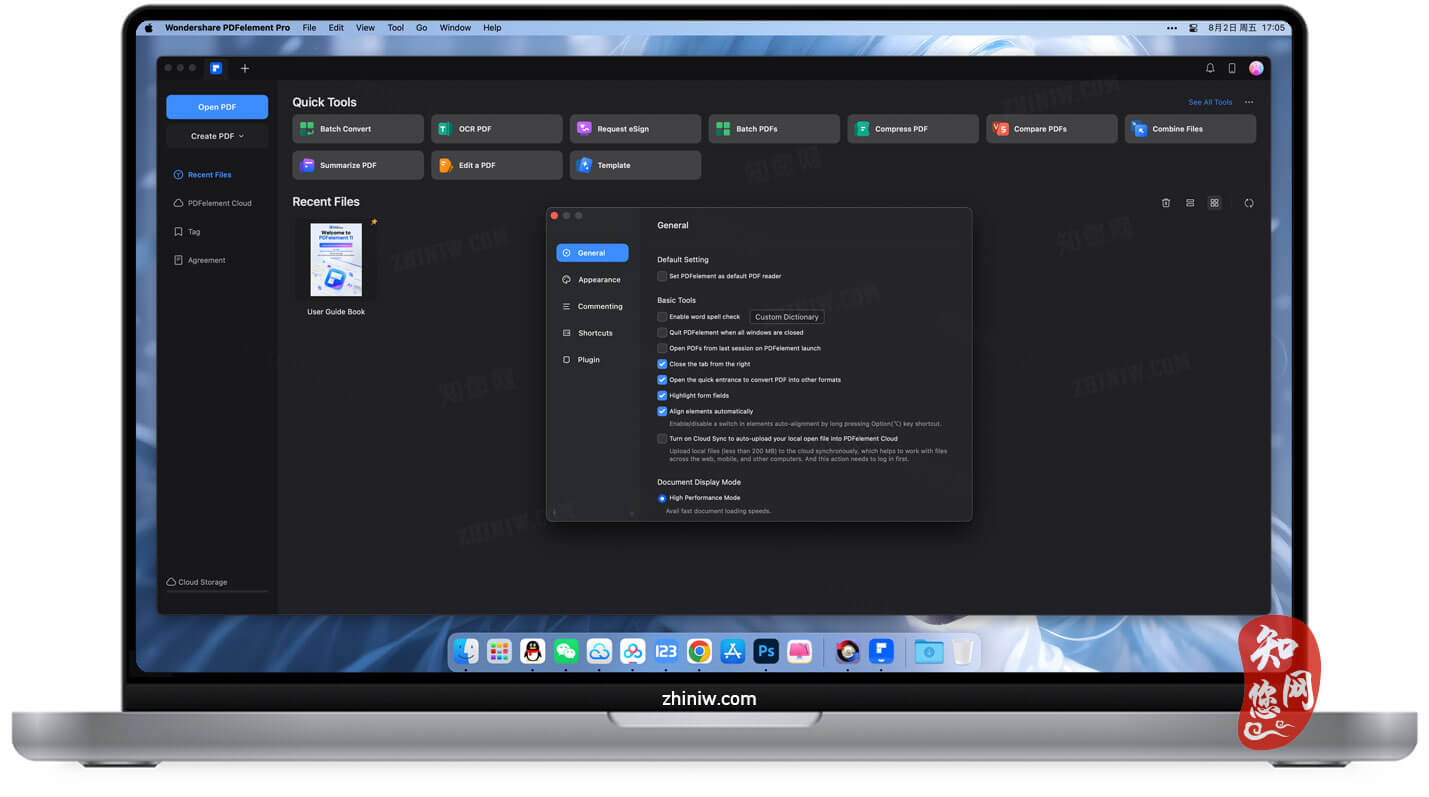Viewport: 1429px width, 797px height.
Task: Open PDFelement Cloud in sidebar
Action: pos(212,203)
